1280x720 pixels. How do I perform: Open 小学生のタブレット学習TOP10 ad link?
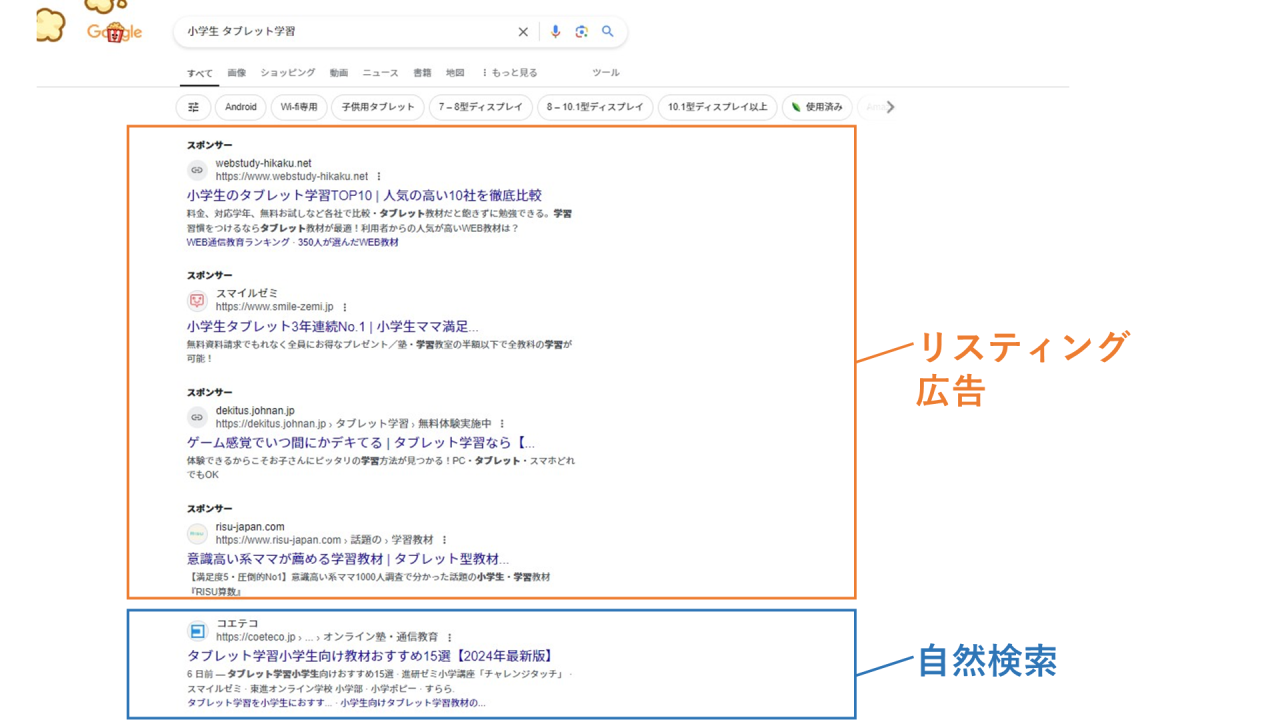click(364, 195)
